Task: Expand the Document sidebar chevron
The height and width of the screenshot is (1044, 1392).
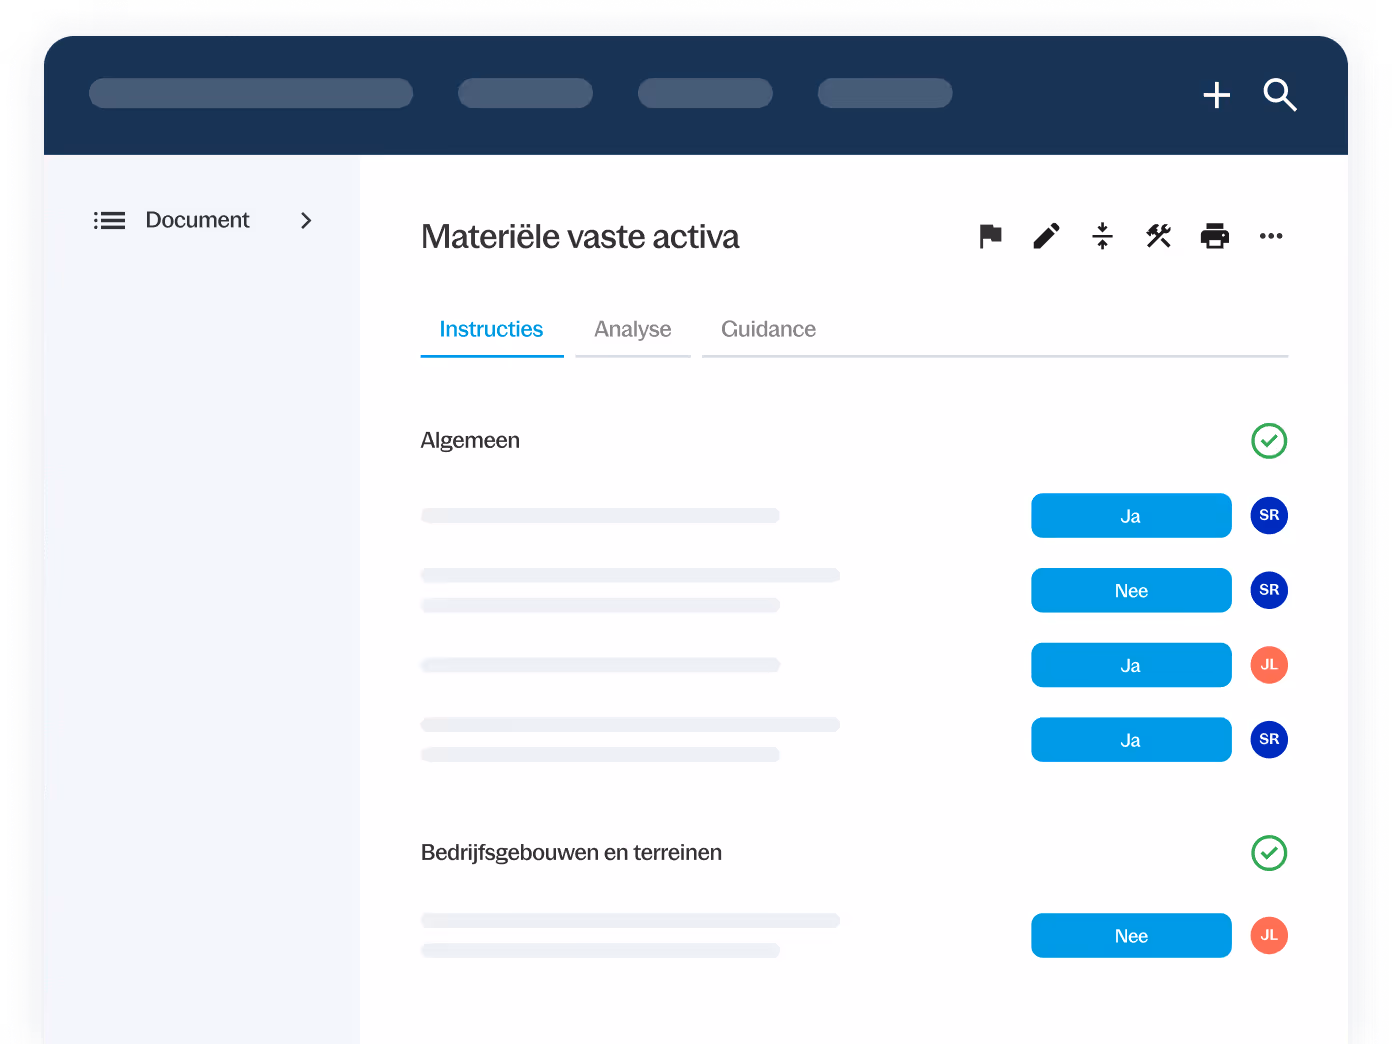Action: [x=306, y=220]
